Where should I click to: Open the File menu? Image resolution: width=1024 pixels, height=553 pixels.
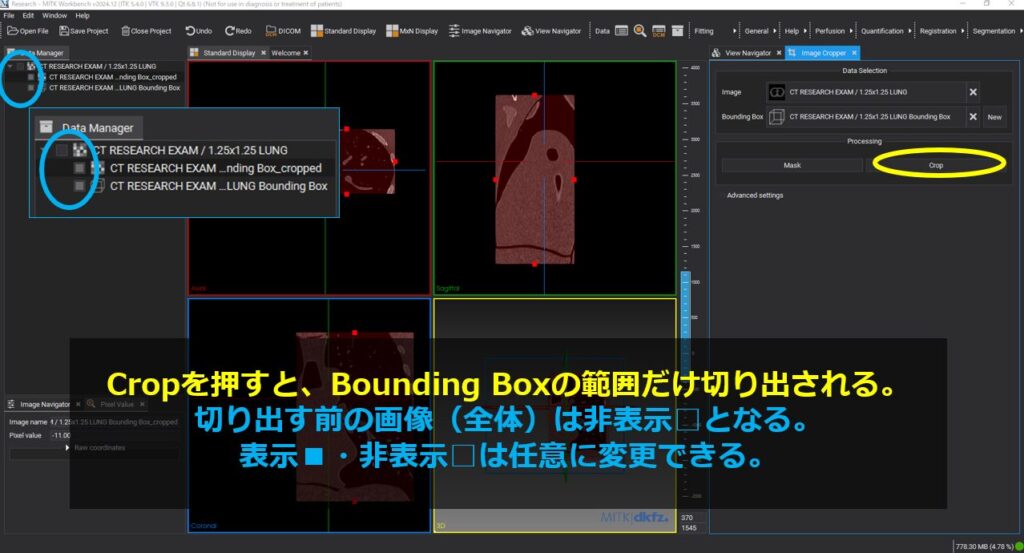[9, 15]
